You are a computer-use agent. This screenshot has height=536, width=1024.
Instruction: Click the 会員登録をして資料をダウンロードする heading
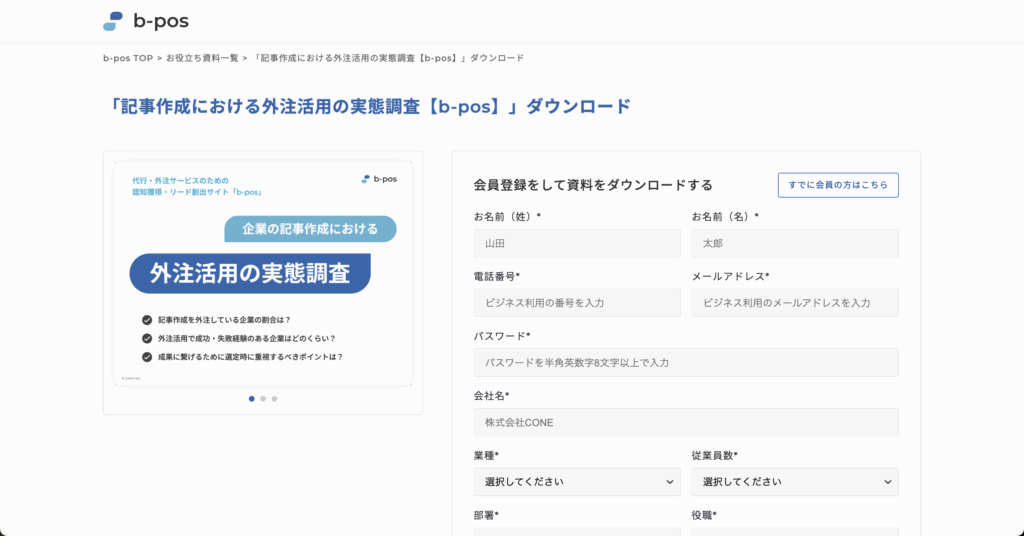[x=593, y=185]
